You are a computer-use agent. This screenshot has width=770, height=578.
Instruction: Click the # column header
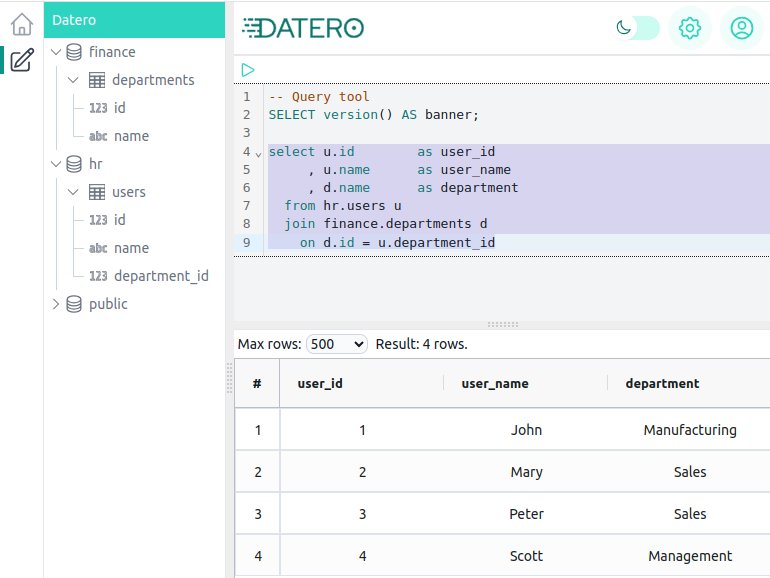pos(257,384)
